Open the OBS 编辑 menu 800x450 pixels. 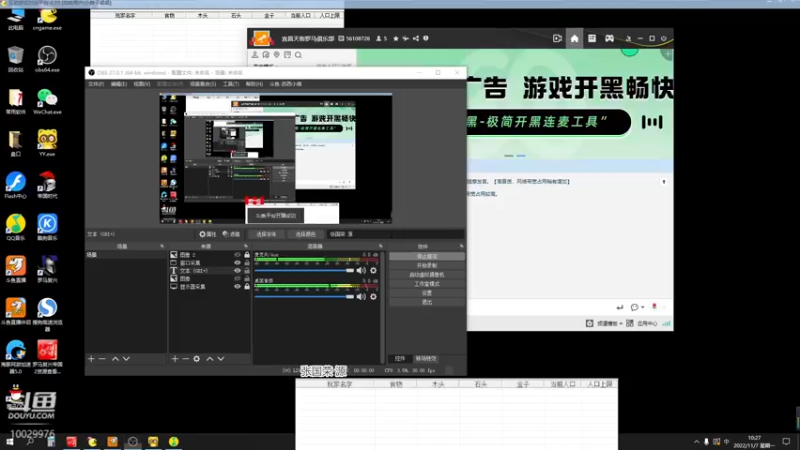(118, 84)
